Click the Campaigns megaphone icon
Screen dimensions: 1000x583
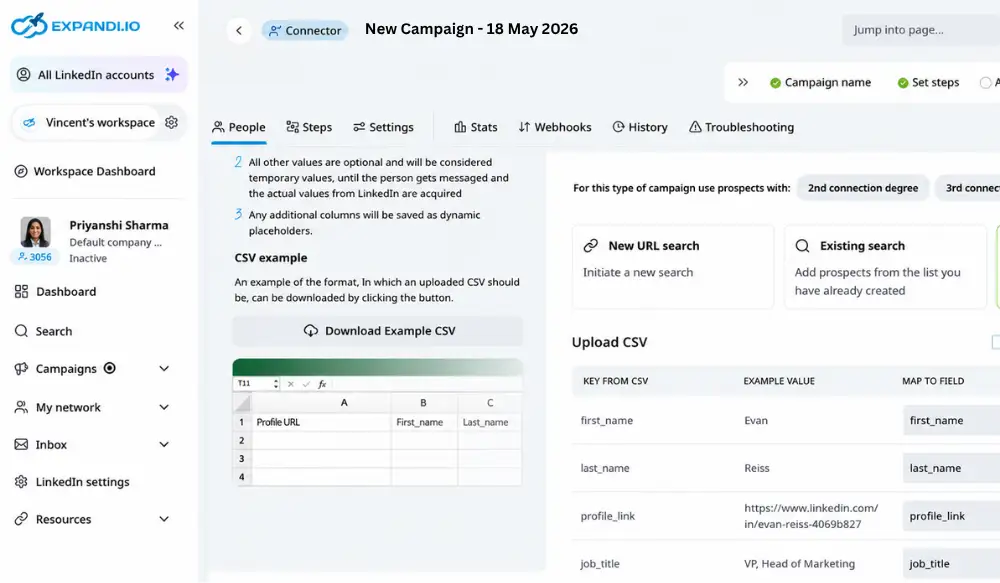(x=21, y=369)
